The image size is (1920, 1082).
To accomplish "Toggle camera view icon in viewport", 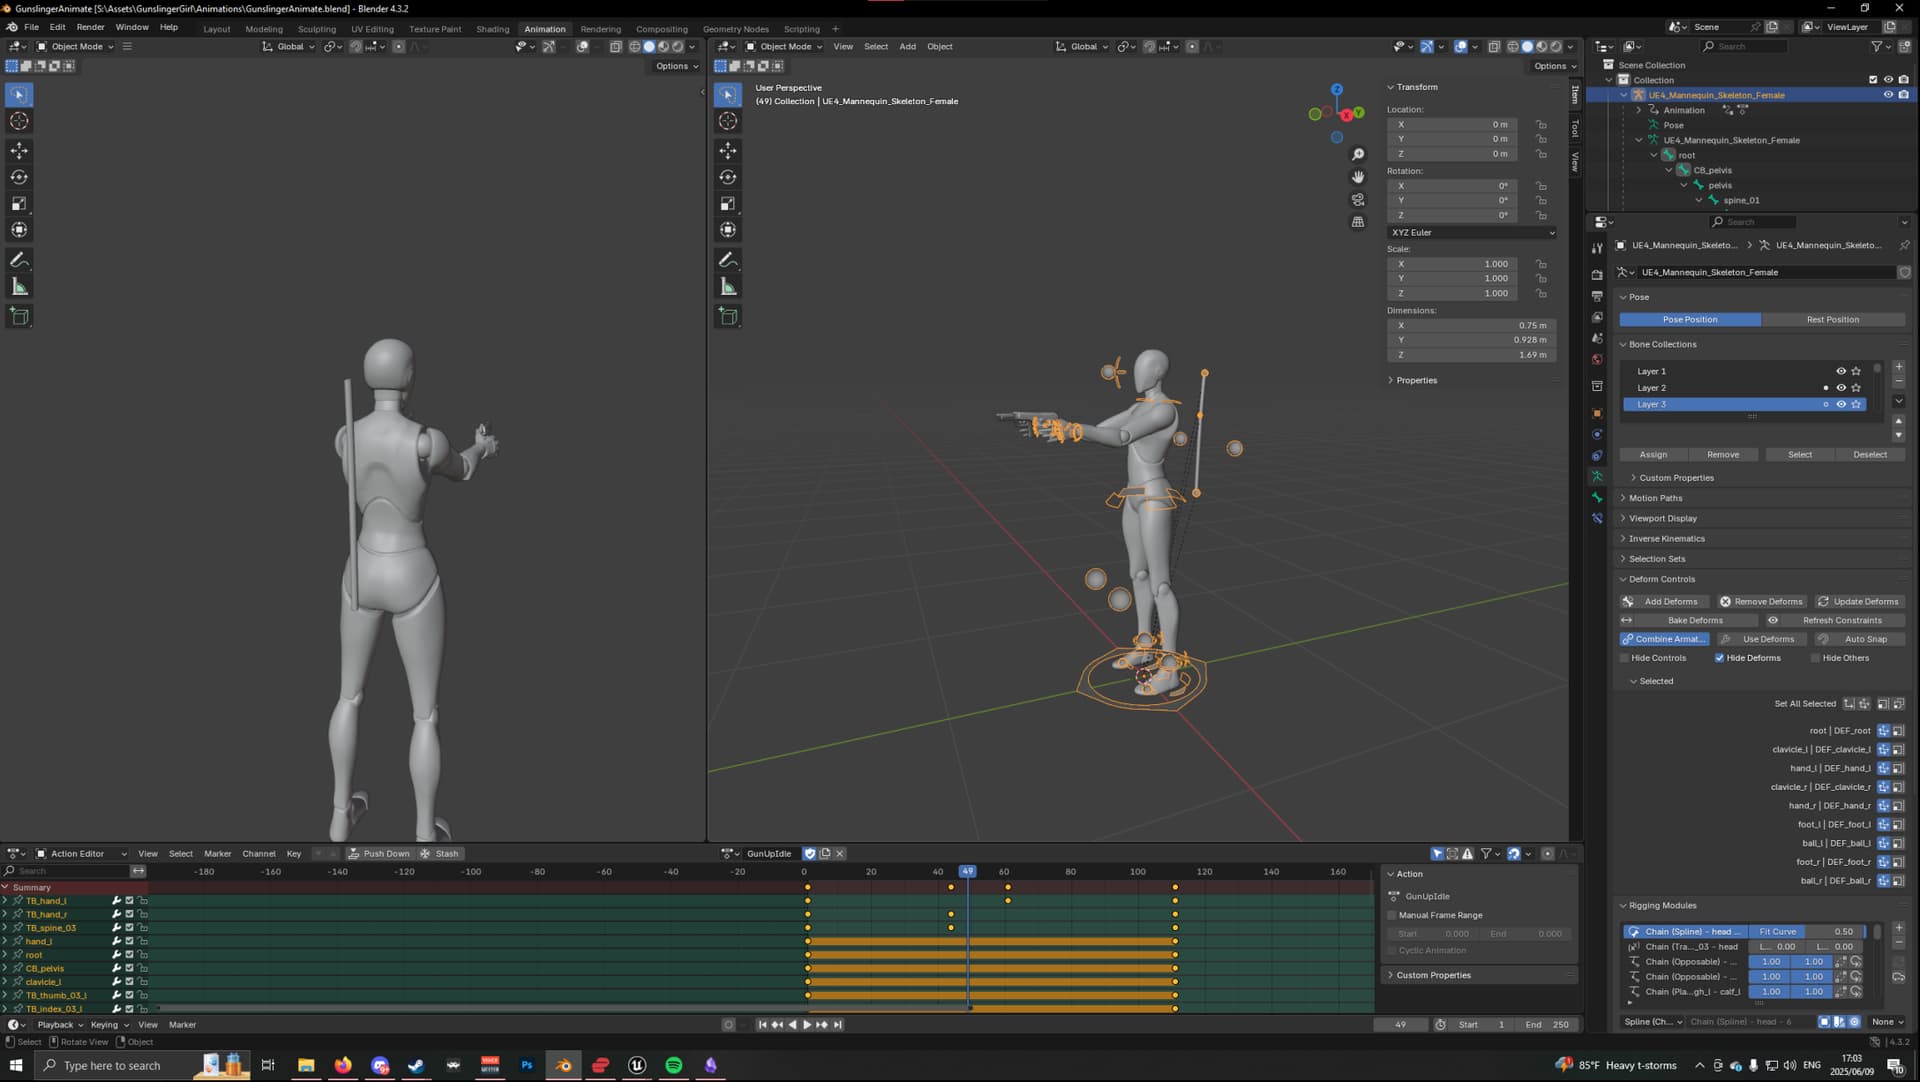I will point(1358,200).
